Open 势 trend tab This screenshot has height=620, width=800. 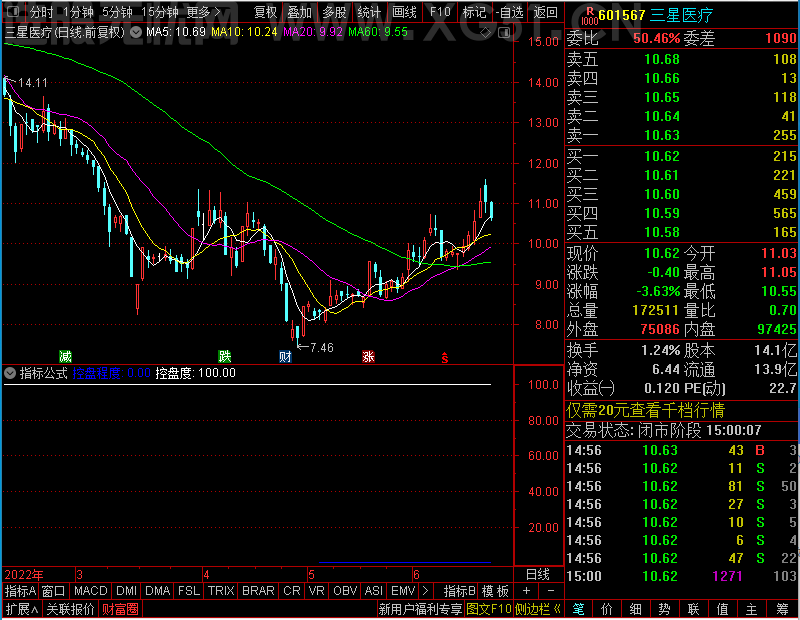coord(664,609)
